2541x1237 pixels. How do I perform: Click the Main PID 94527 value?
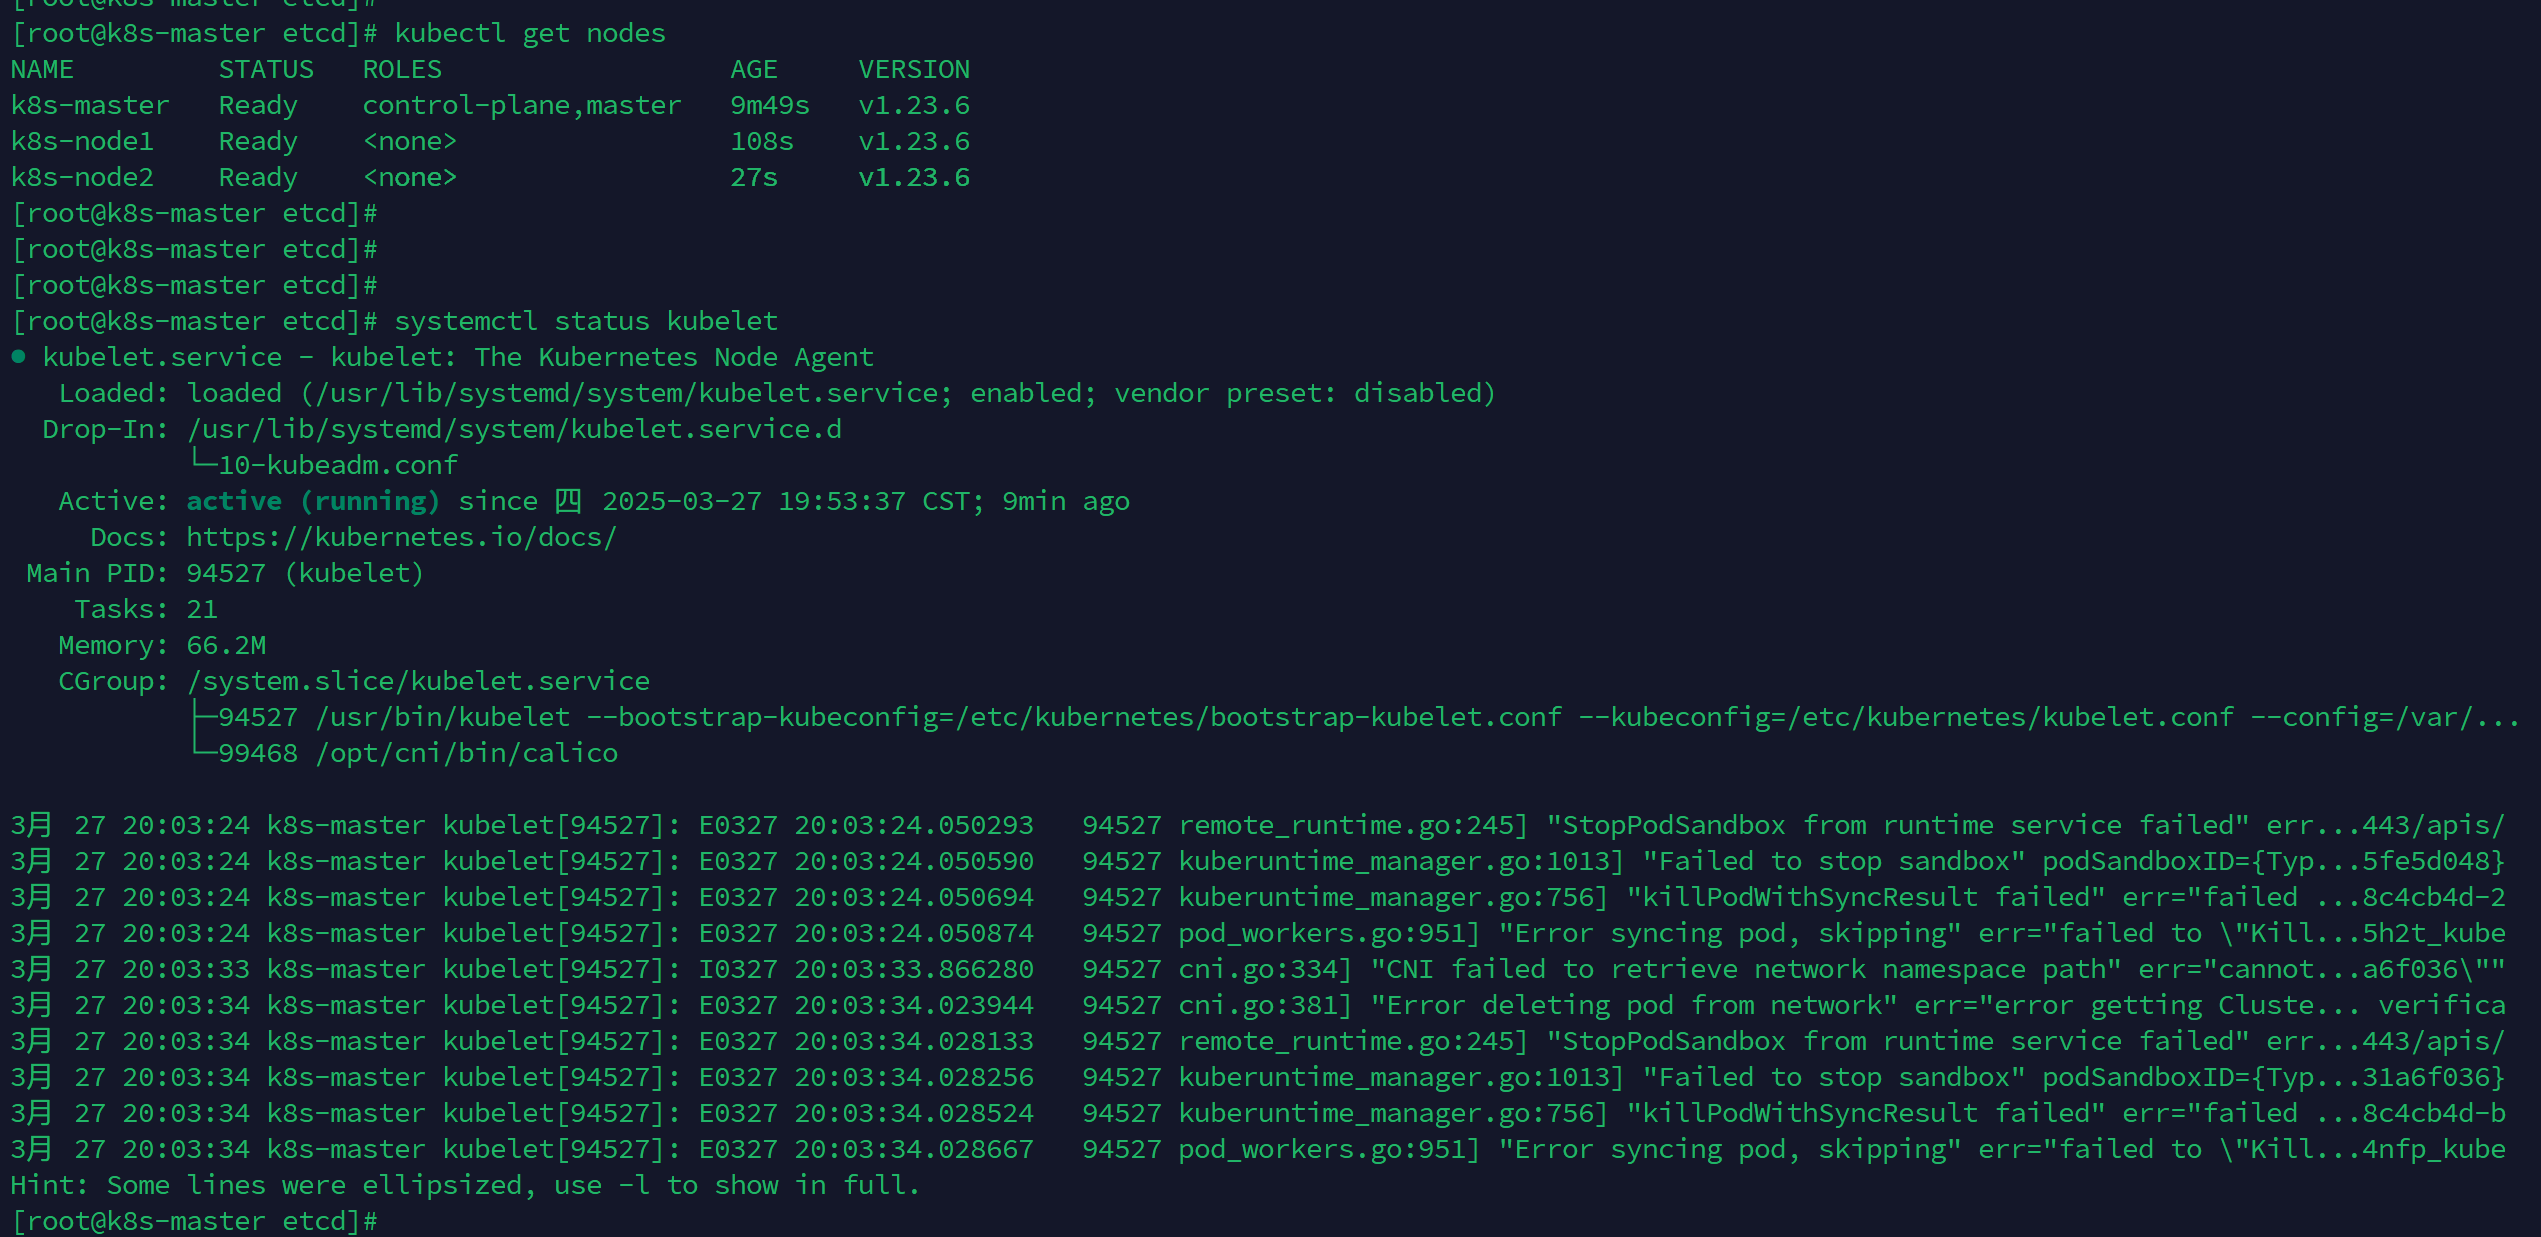pyautogui.click(x=226, y=573)
